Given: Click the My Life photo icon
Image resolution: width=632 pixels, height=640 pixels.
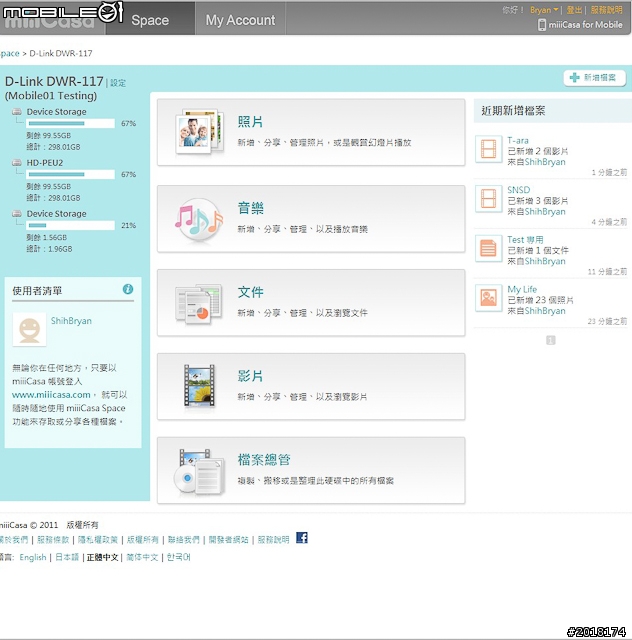Looking at the screenshot, I should pos(488,298).
